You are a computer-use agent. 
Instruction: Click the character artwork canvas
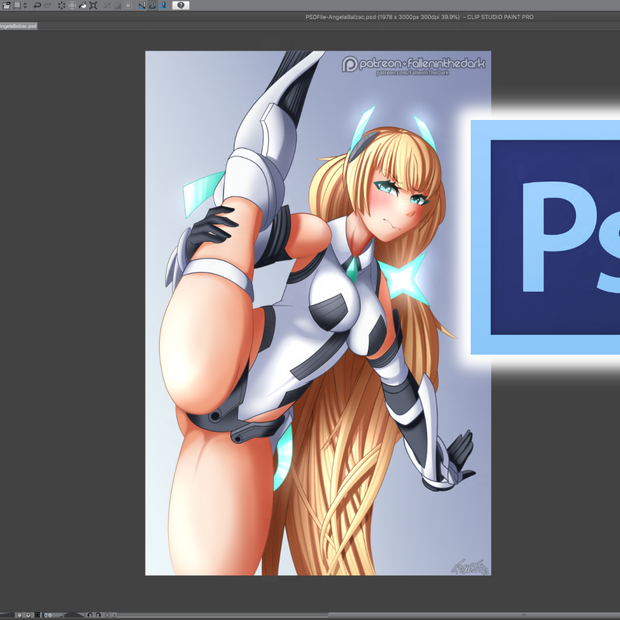click(318, 313)
